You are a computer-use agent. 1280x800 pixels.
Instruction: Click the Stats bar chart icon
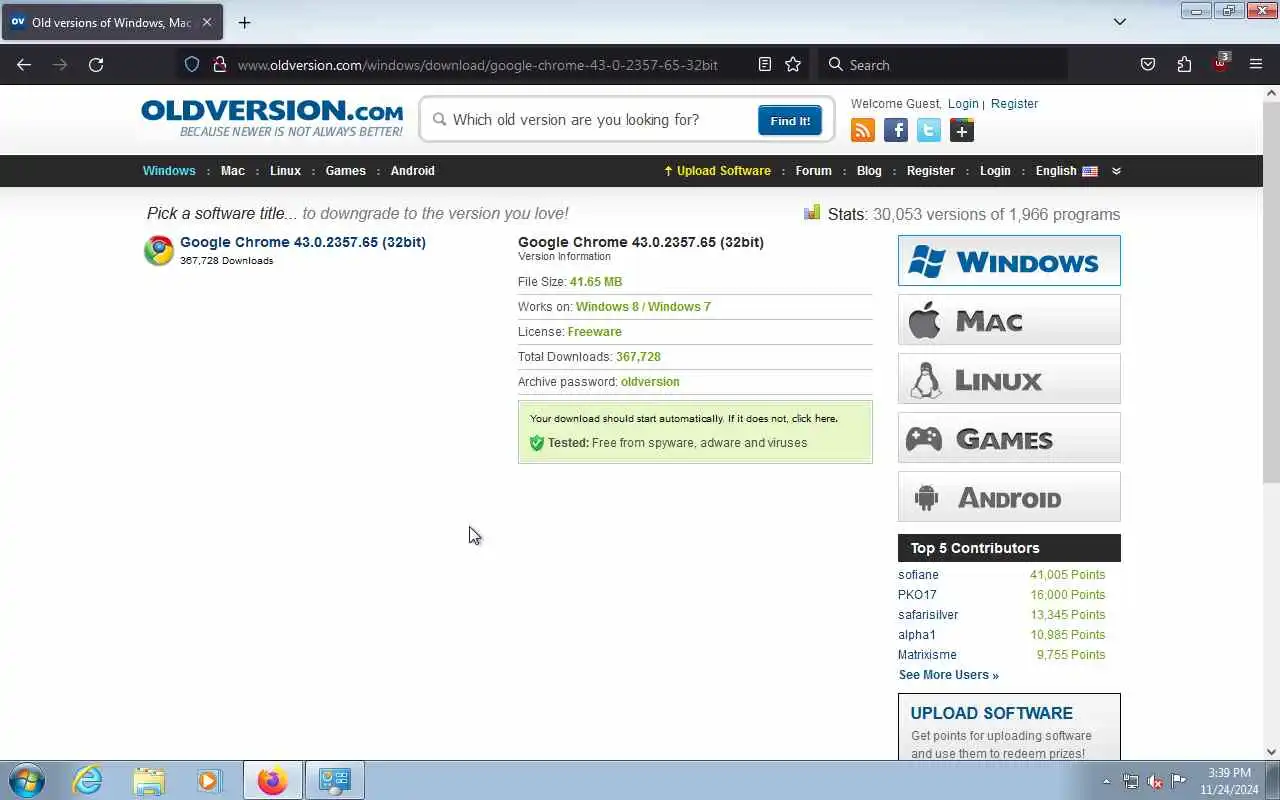tap(812, 212)
